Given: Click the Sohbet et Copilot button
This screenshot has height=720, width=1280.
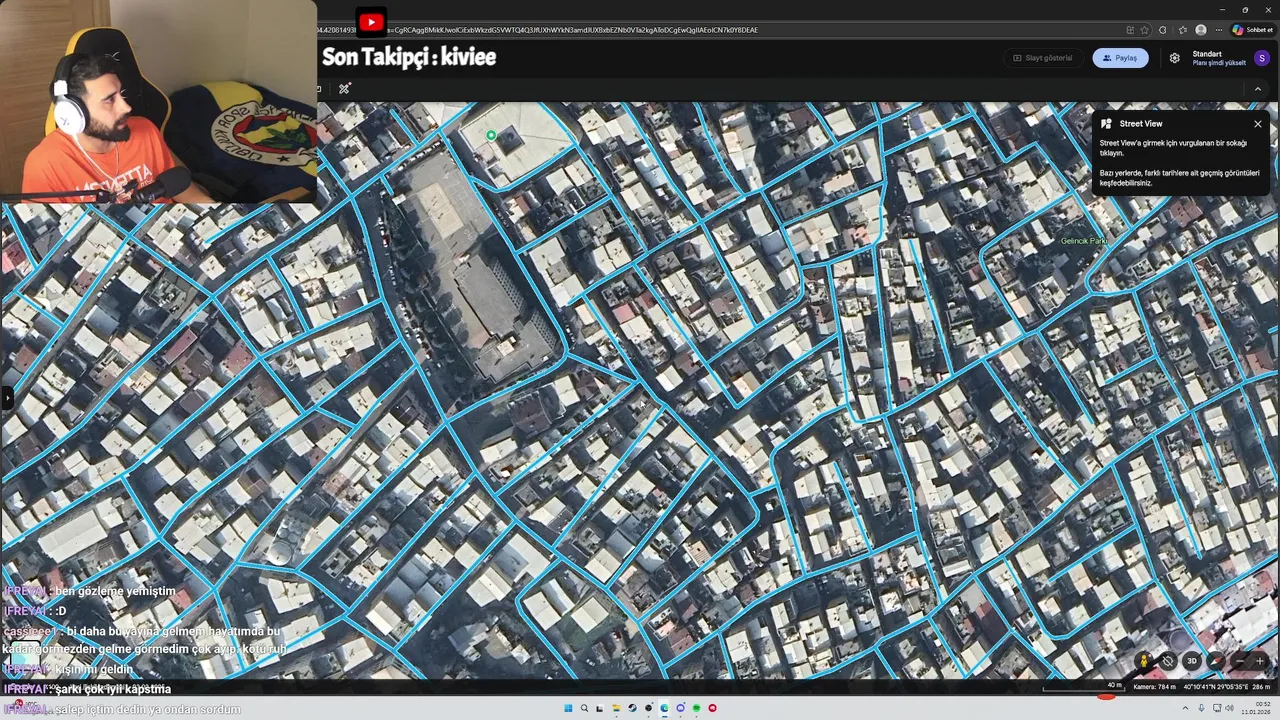Looking at the screenshot, I should pyautogui.click(x=1252, y=30).
